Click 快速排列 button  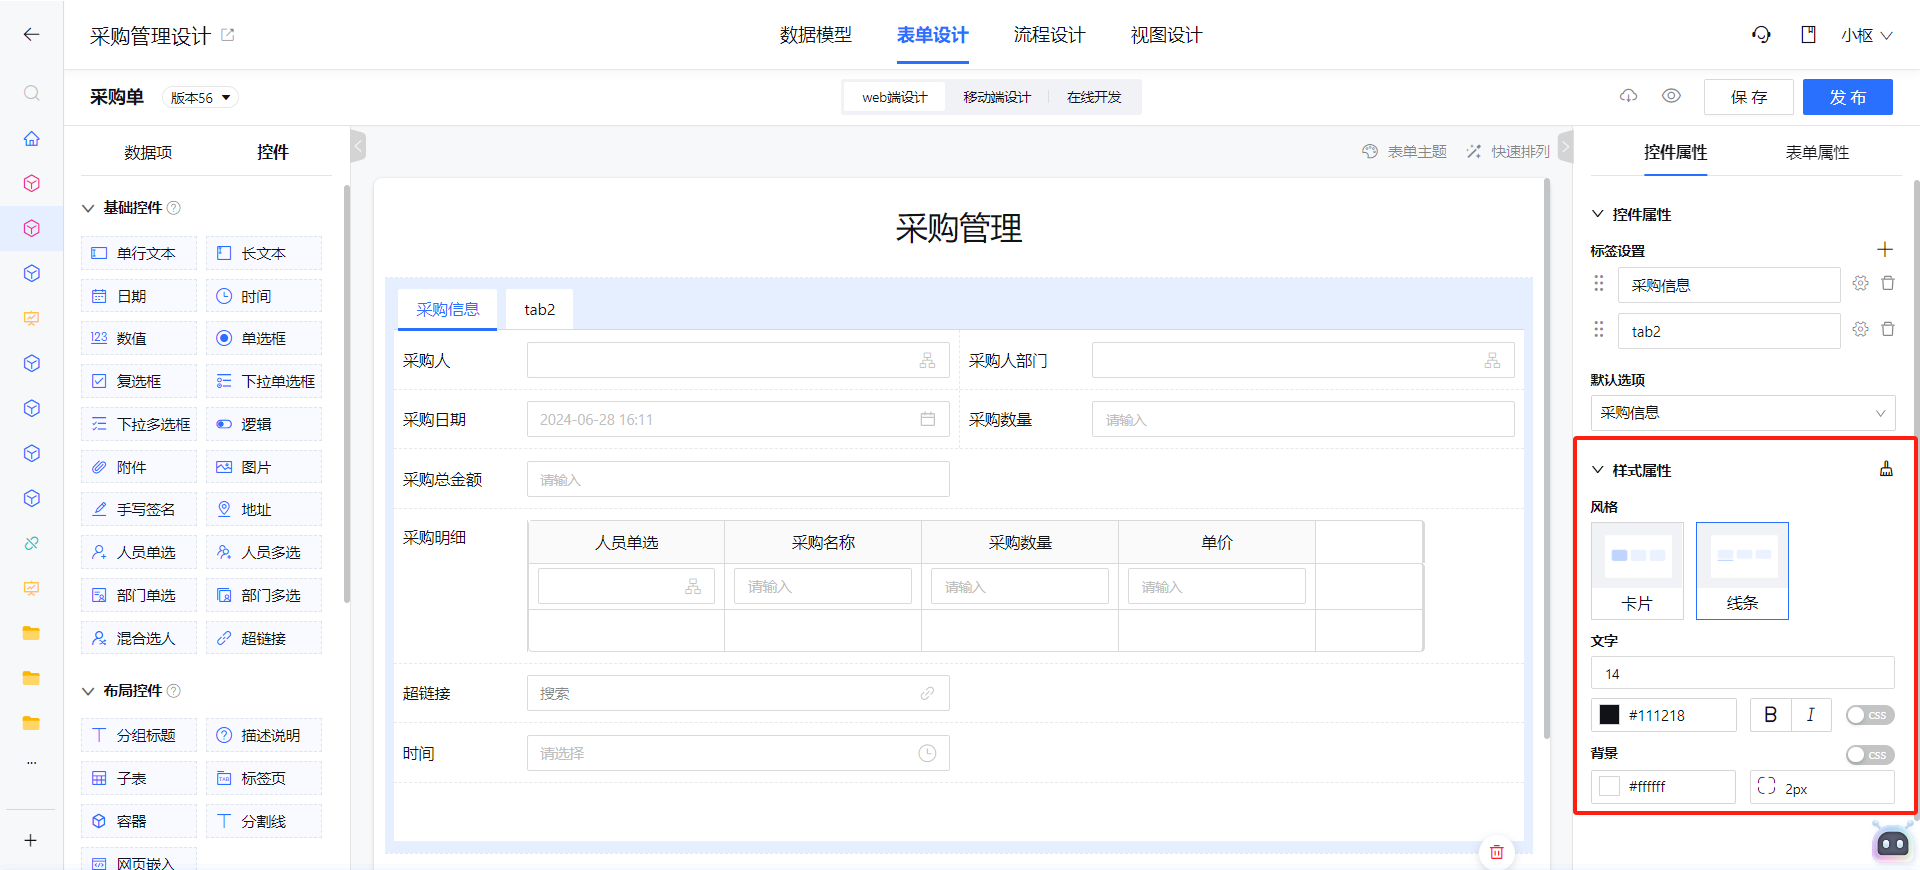(1508, 151)
